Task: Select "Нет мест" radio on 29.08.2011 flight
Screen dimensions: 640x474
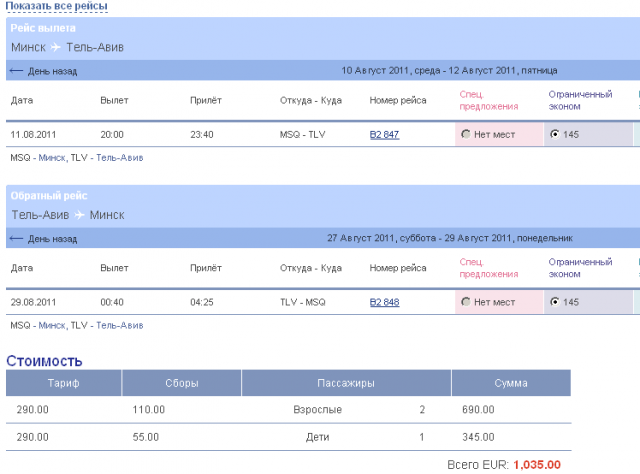Action: point(466,302)
